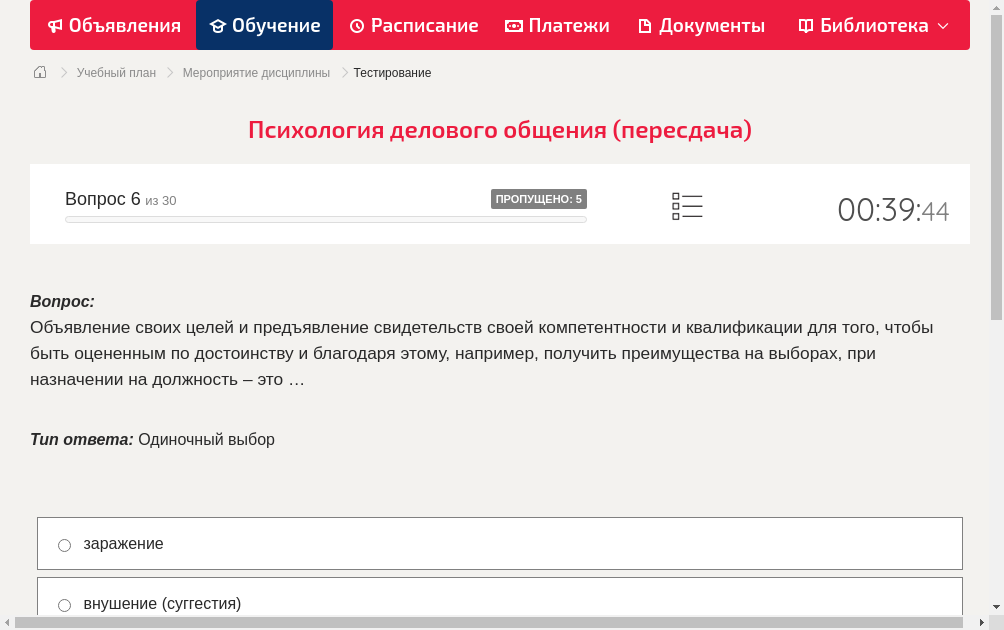Mark the first answer radio button
This screenshot has height=630, width=1004.
pos(64,544)
